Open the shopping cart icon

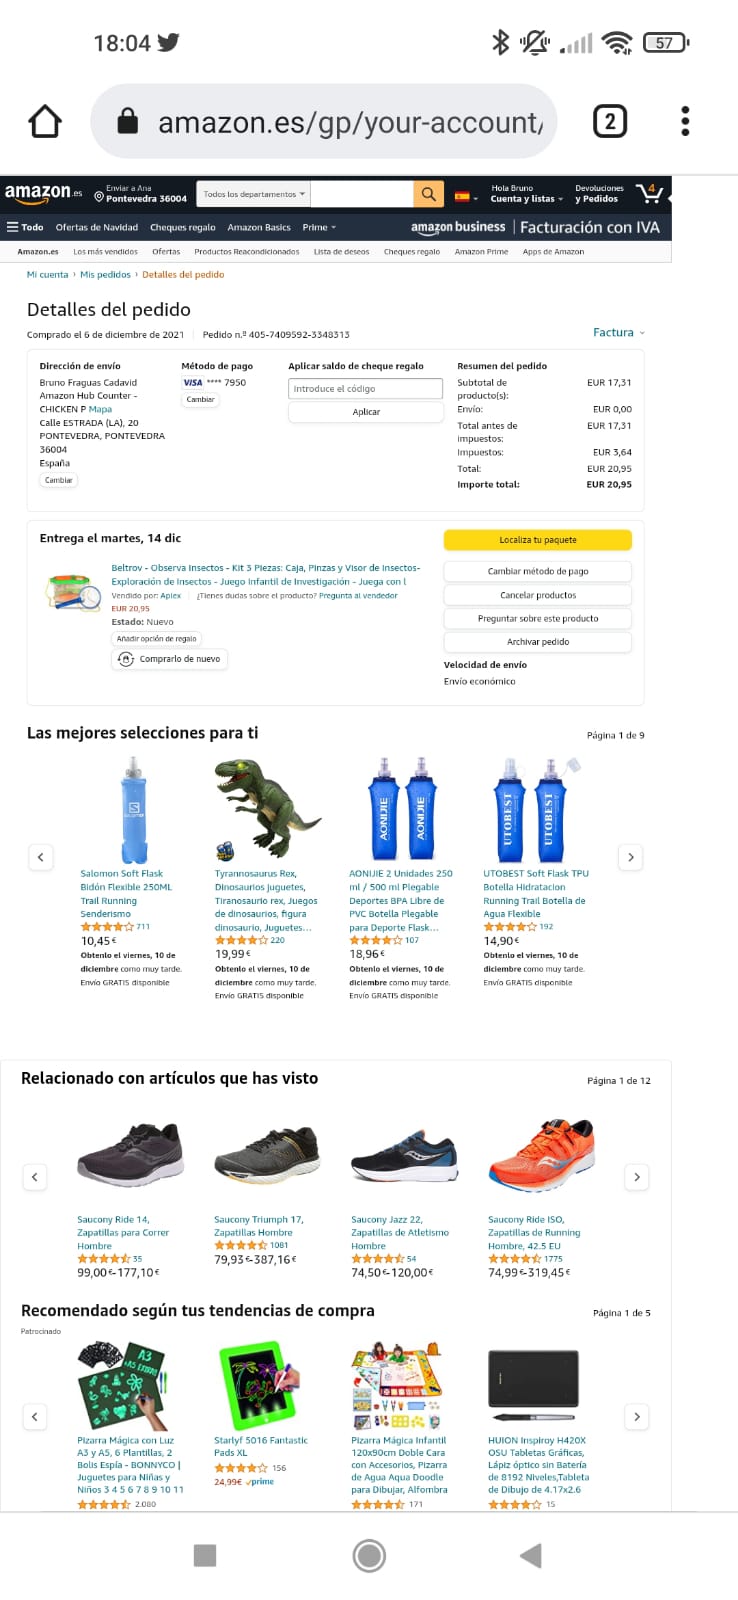(x=649, y=192)
